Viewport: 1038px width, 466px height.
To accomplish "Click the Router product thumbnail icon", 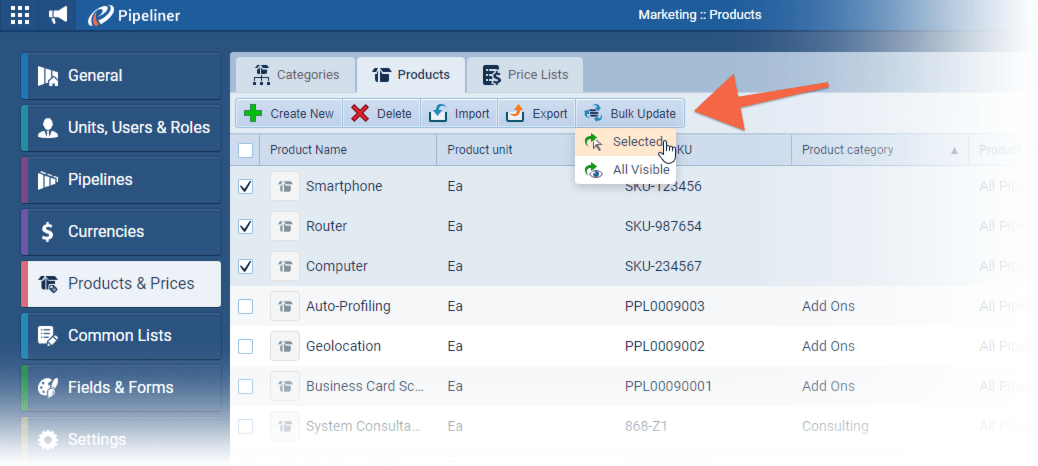I will pyautogui.click(x=285, y=226).
